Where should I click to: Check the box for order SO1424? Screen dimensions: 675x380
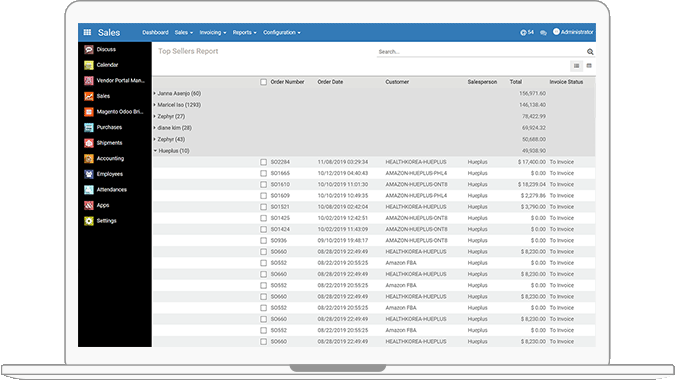tap(263, 229)
